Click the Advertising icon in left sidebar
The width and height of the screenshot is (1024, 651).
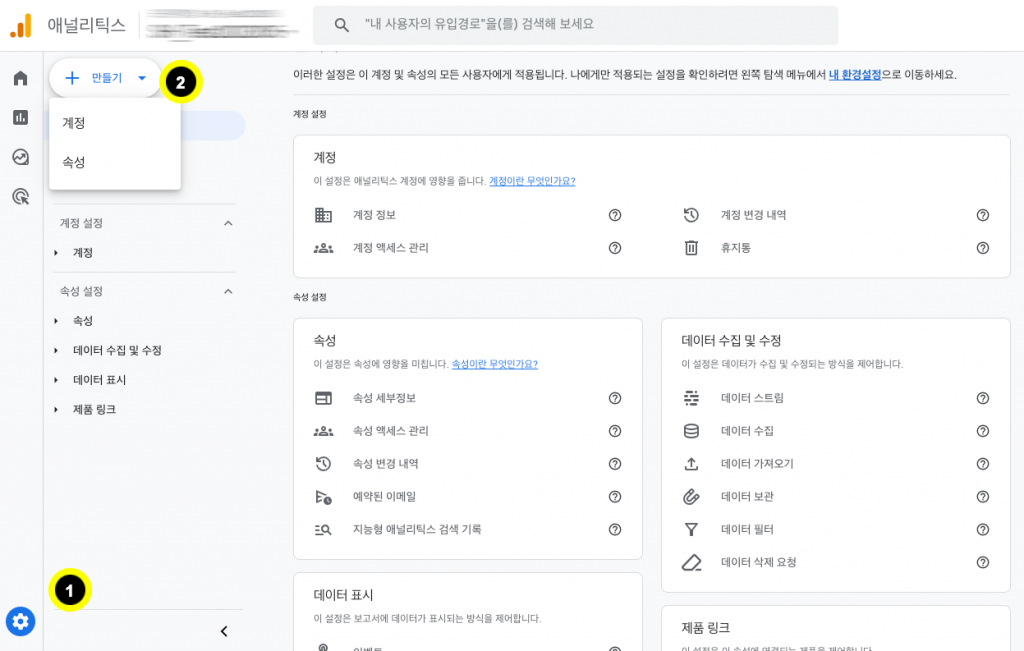[x=20, y=197]
